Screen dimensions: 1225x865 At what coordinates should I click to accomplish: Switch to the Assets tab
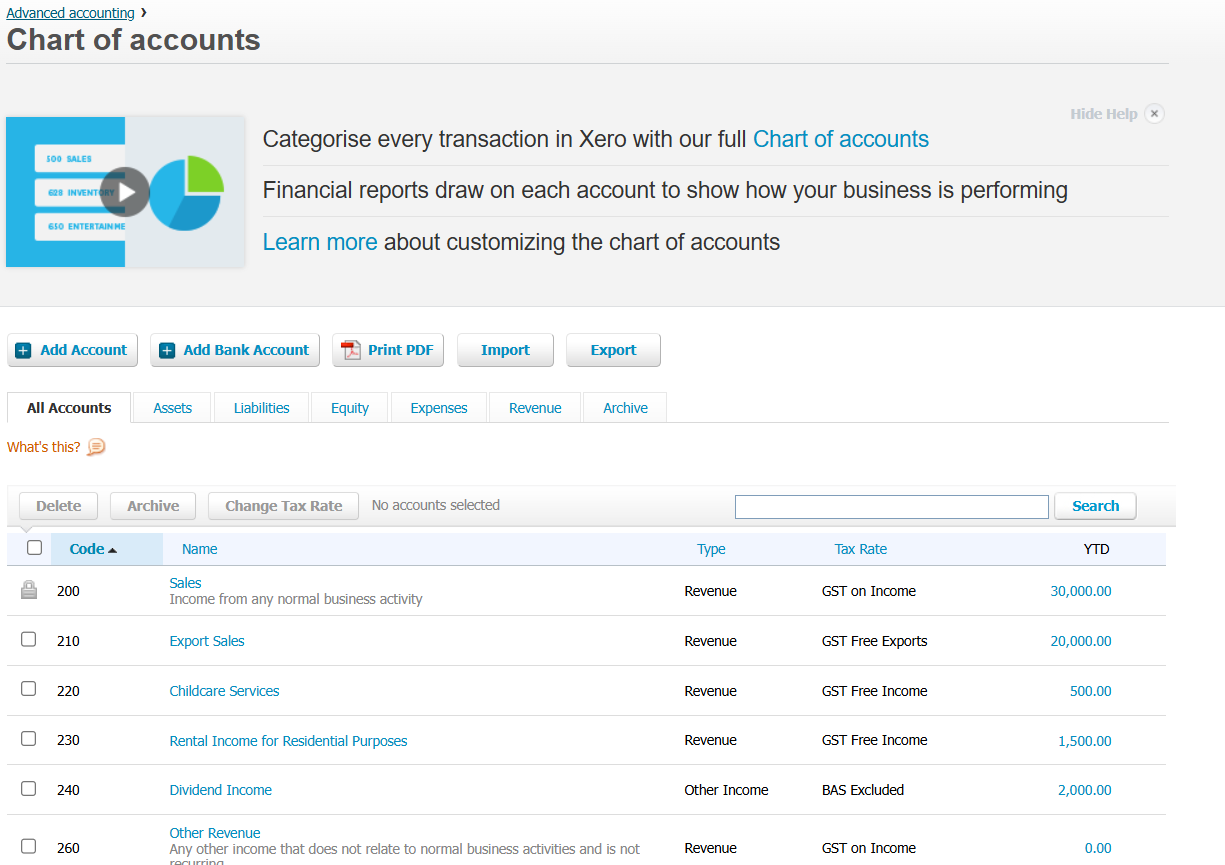coord(172,408)
